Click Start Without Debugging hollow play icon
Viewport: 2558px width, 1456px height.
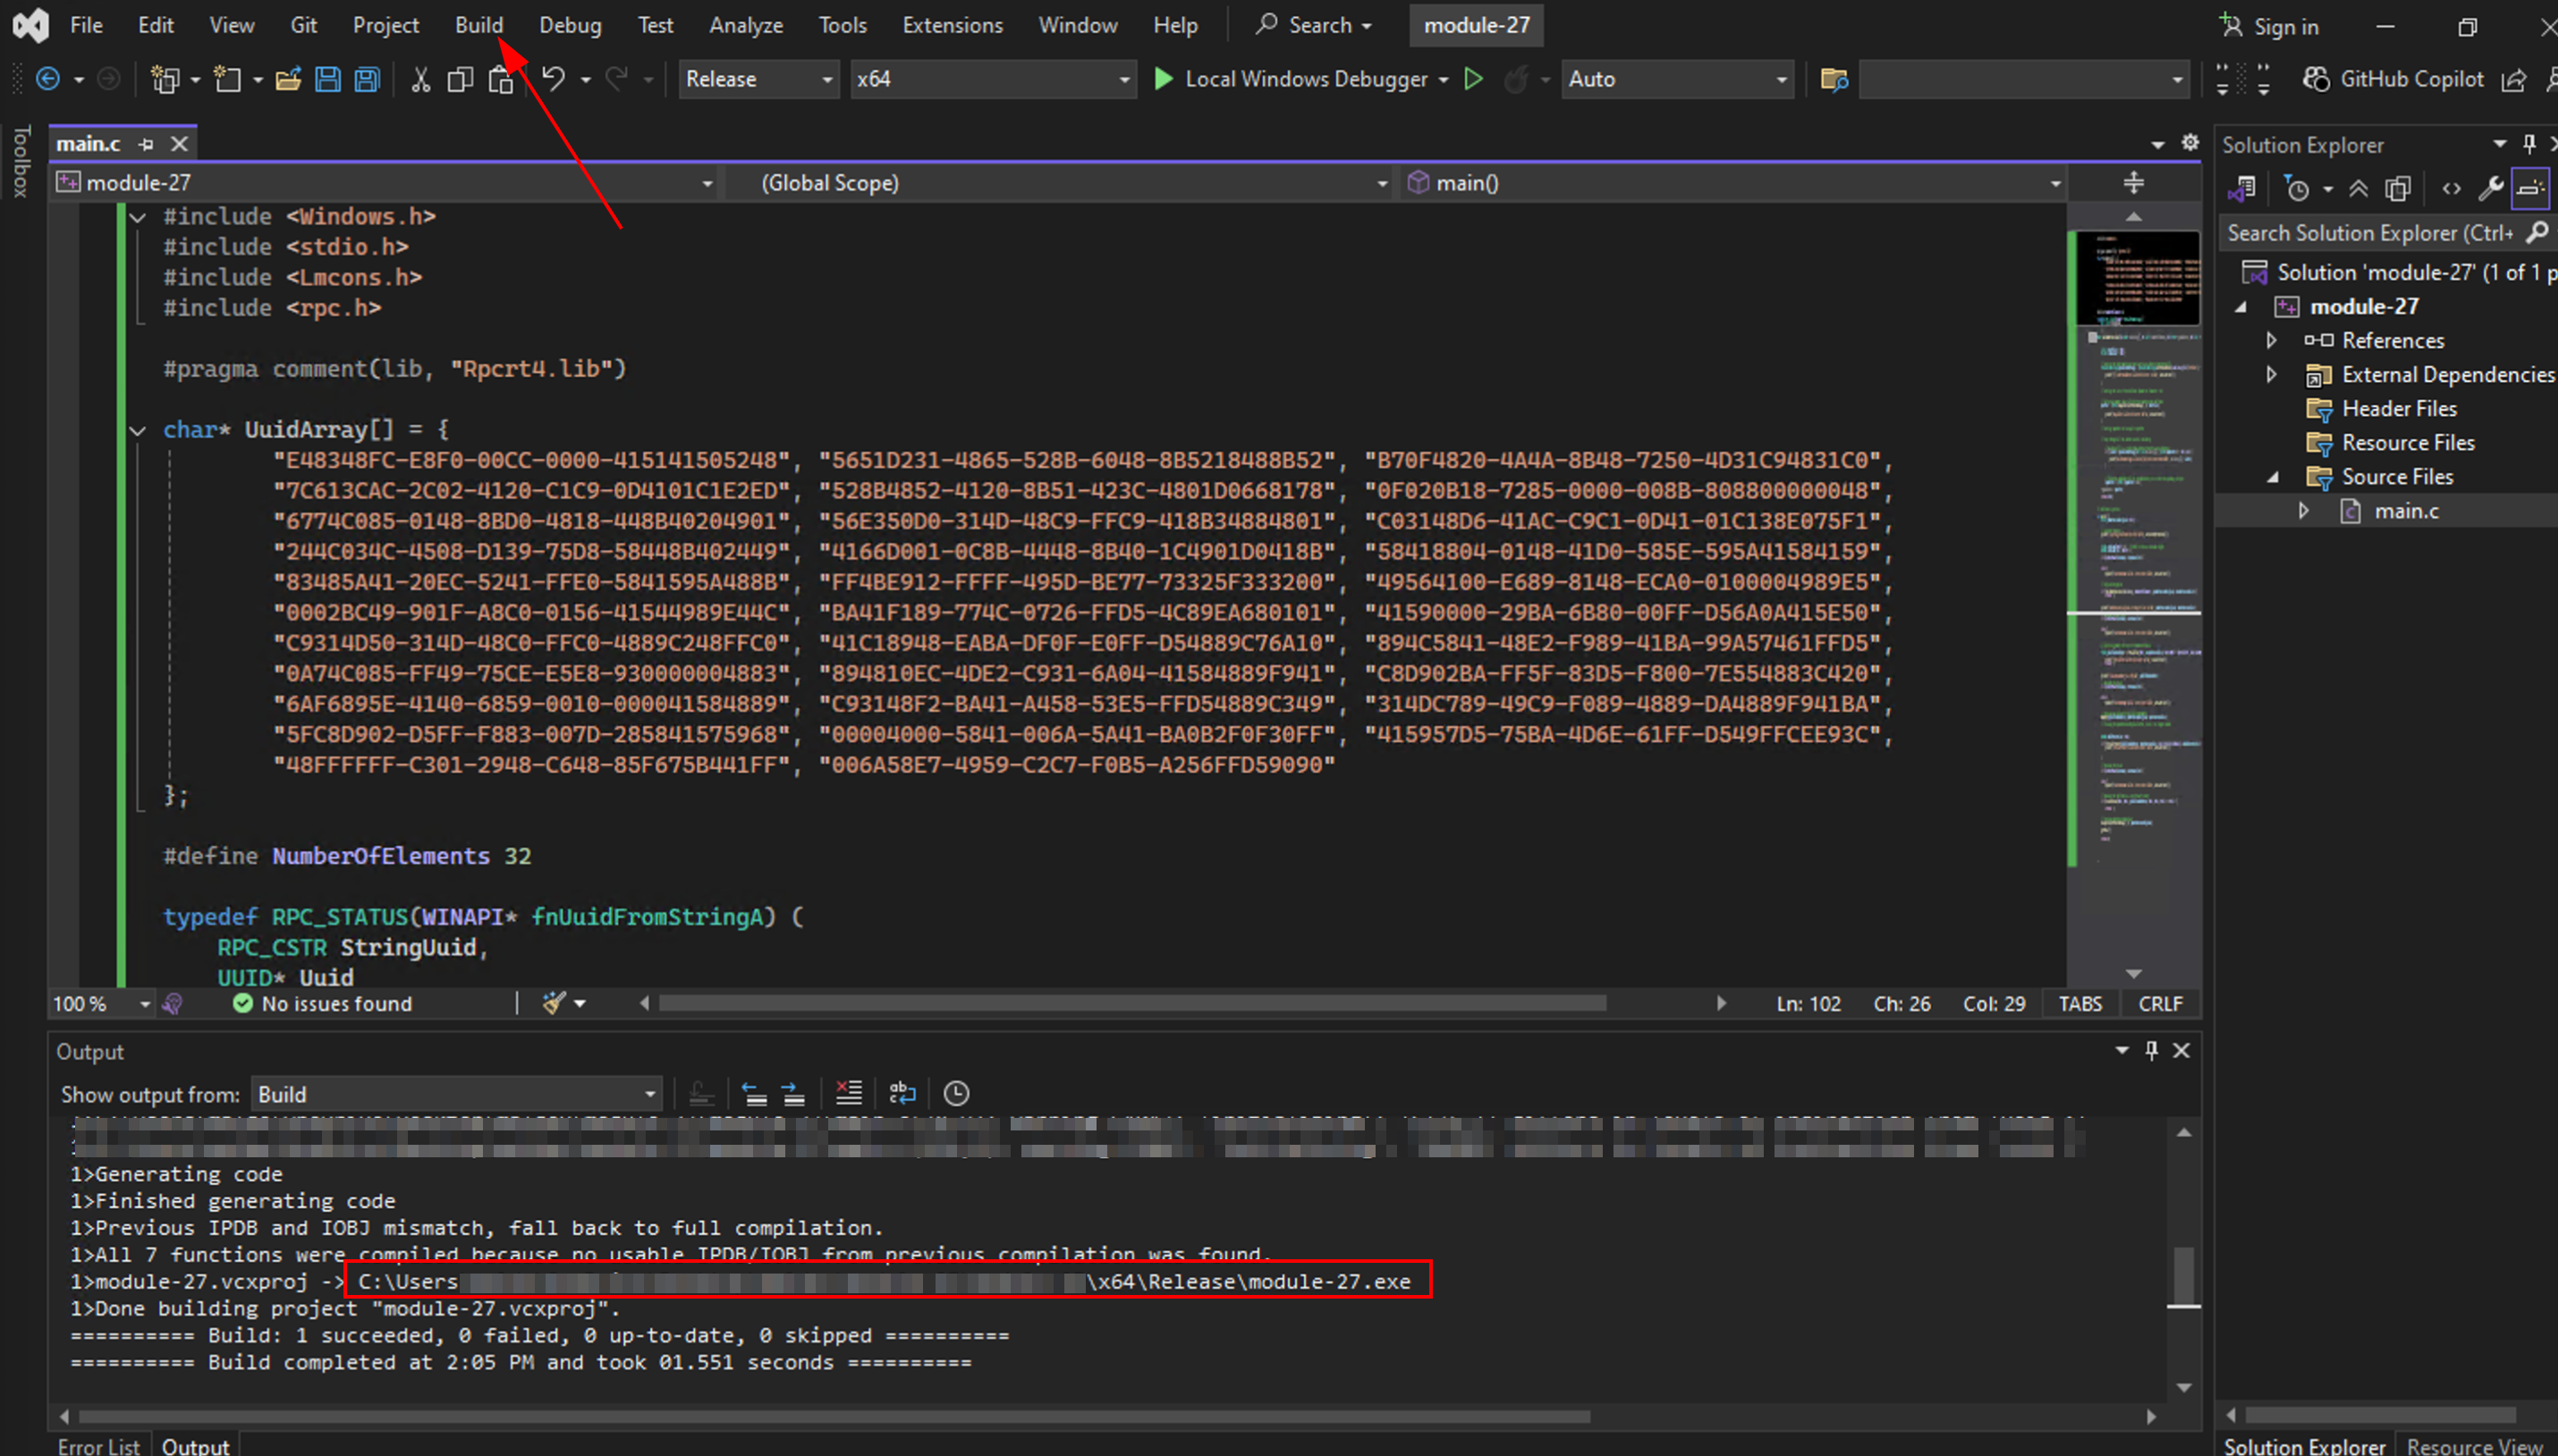pyautogui.click(x=1473, y=79)
